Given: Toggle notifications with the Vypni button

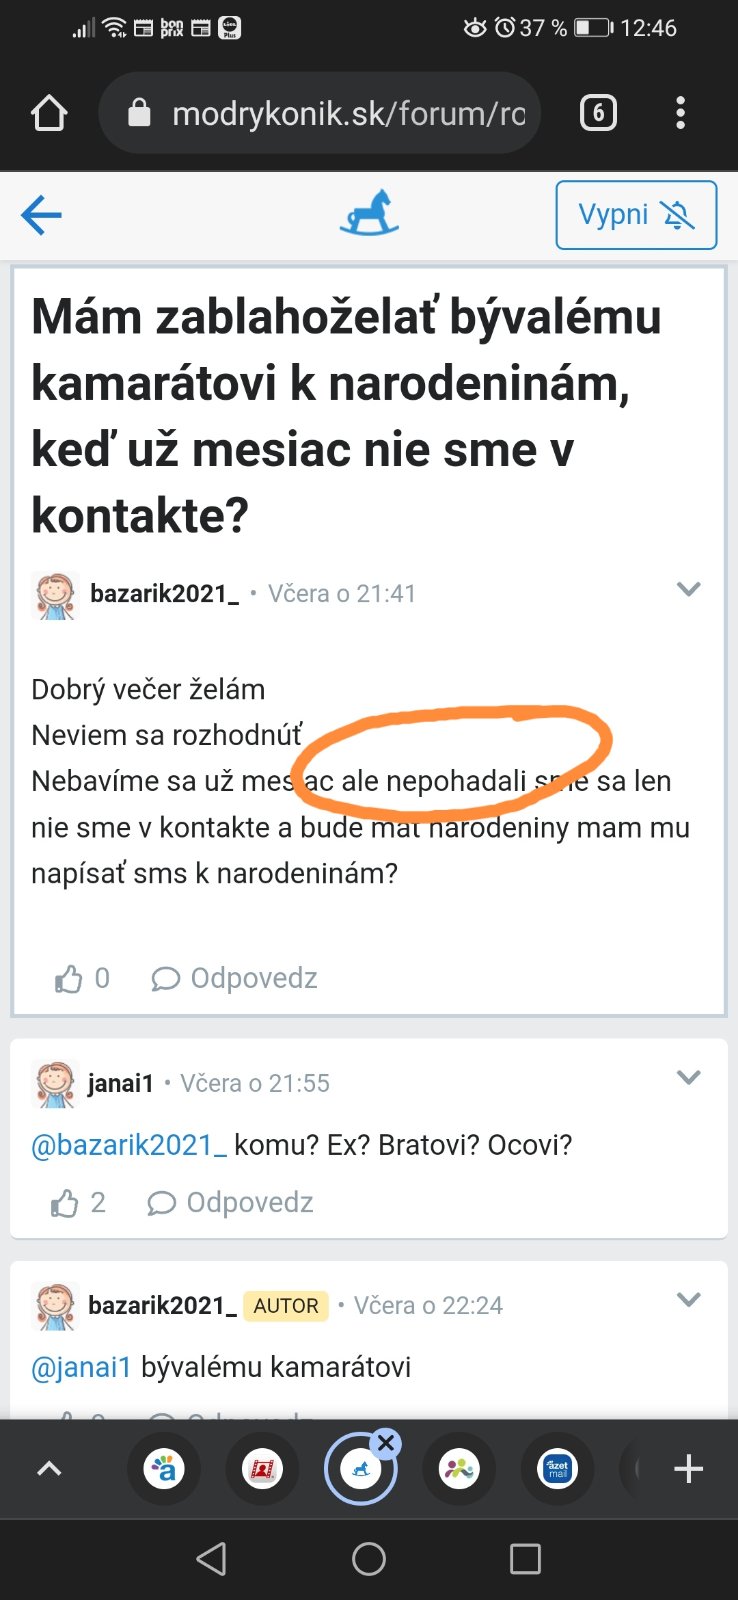Looking at the screenshot, I should pos(636,215).
